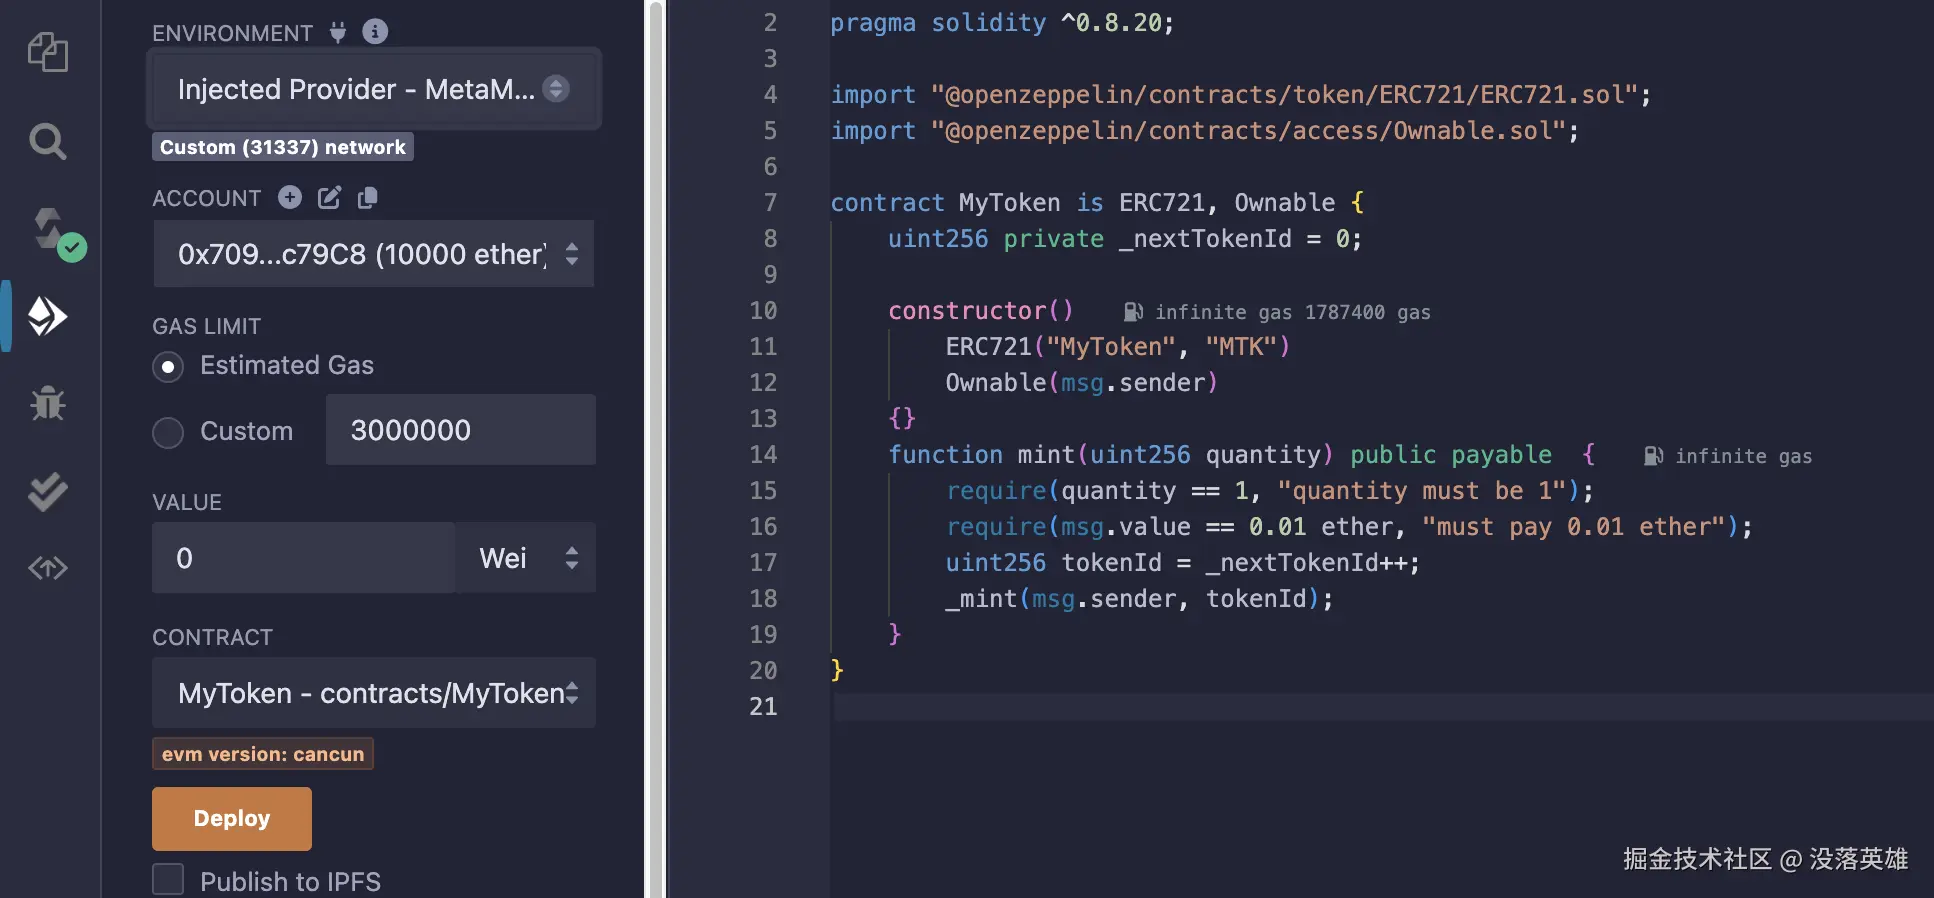Click the GAS LIMIT label
The image size is (1934, 898).
(206, 326)
